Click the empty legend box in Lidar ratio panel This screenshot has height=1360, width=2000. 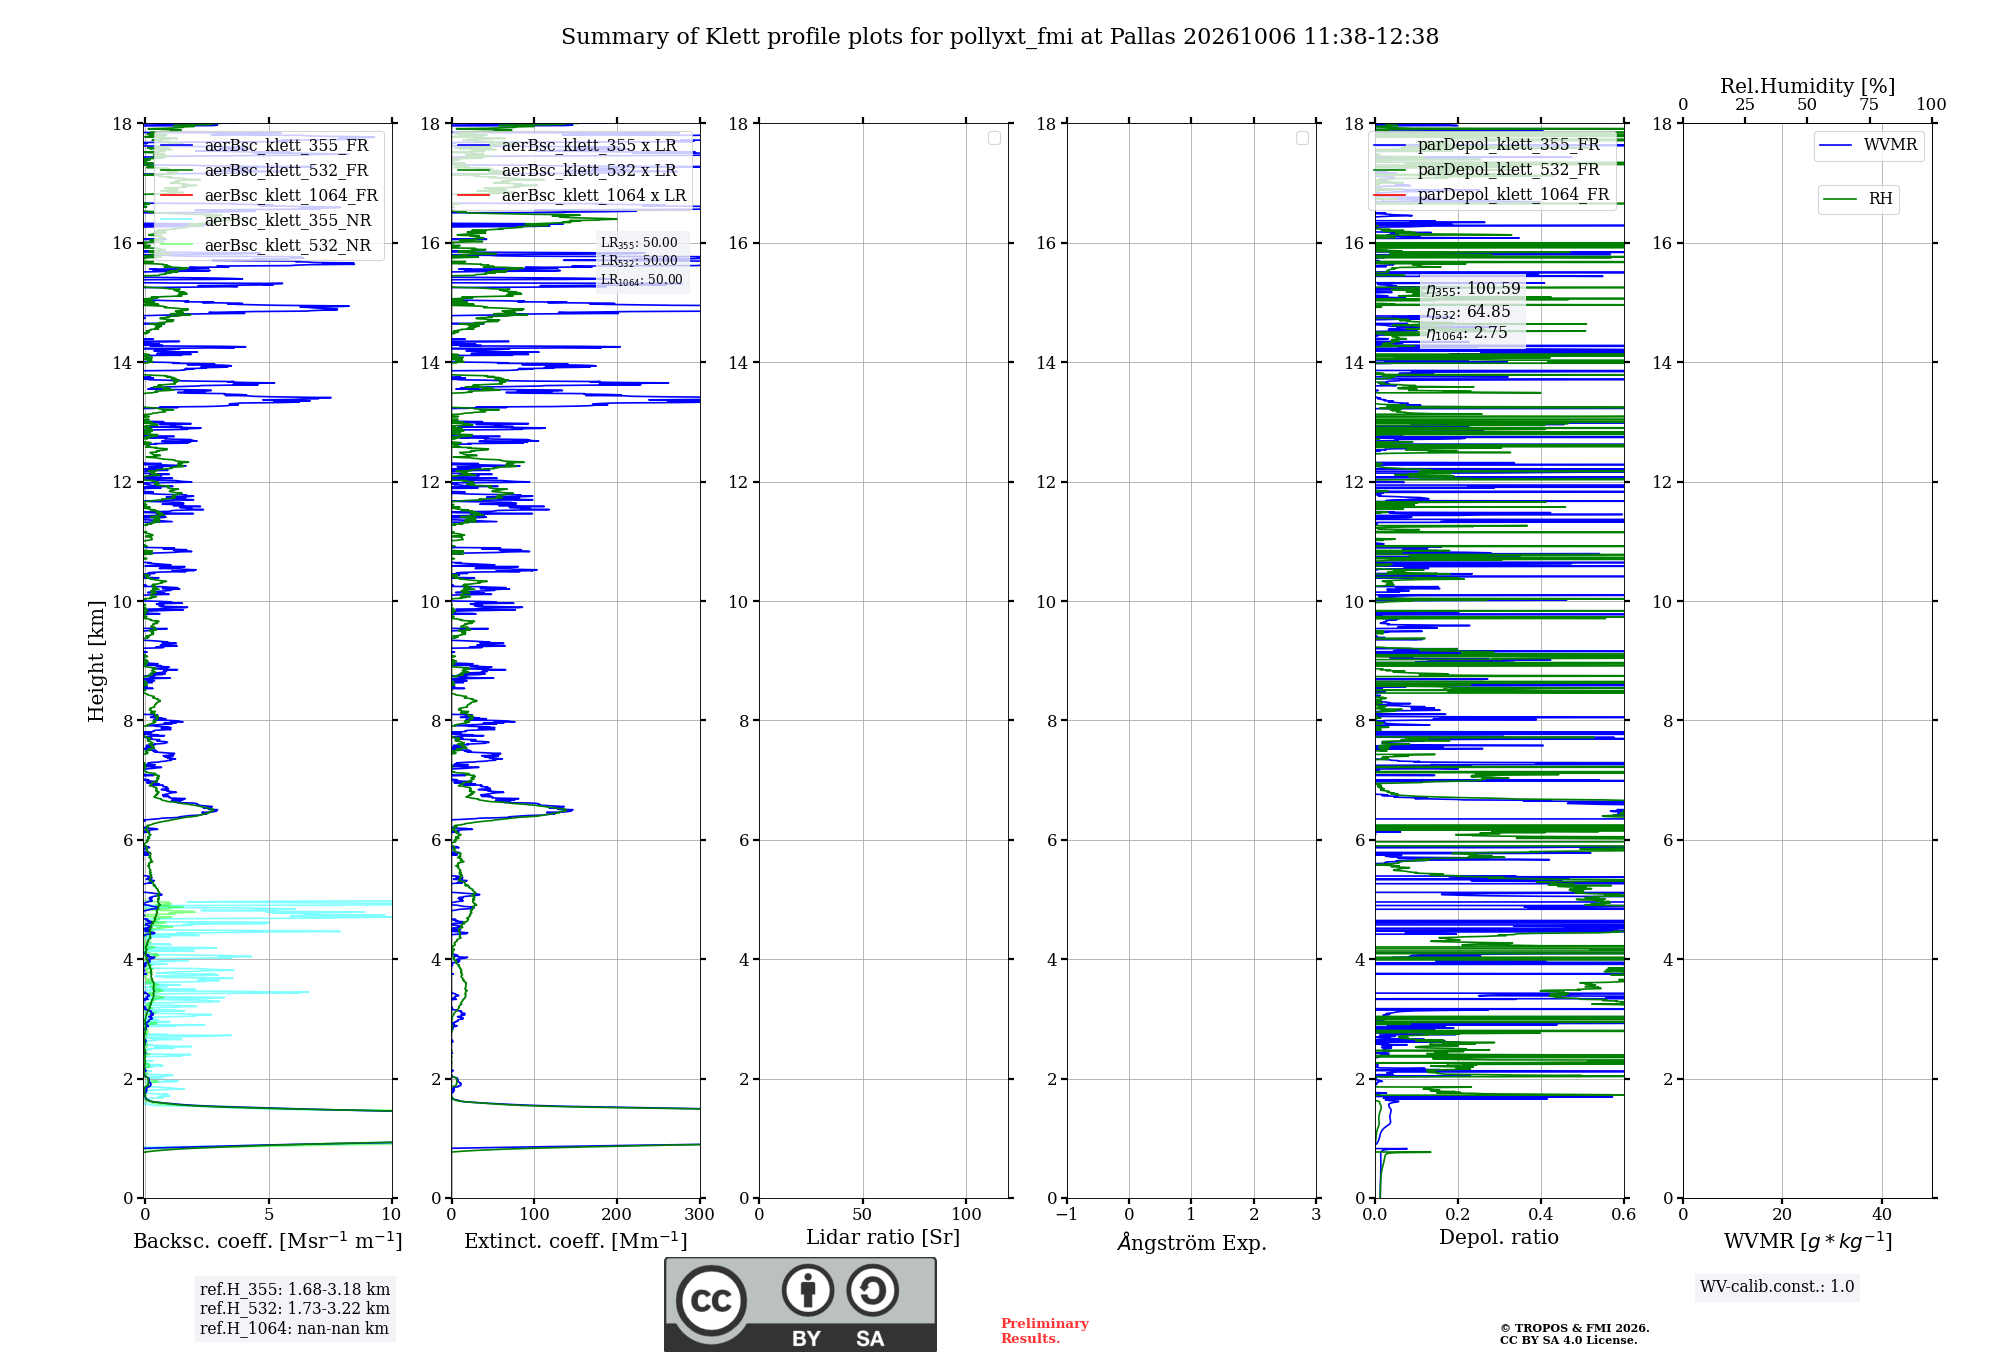pyautogui.click(x=994, y=138)
